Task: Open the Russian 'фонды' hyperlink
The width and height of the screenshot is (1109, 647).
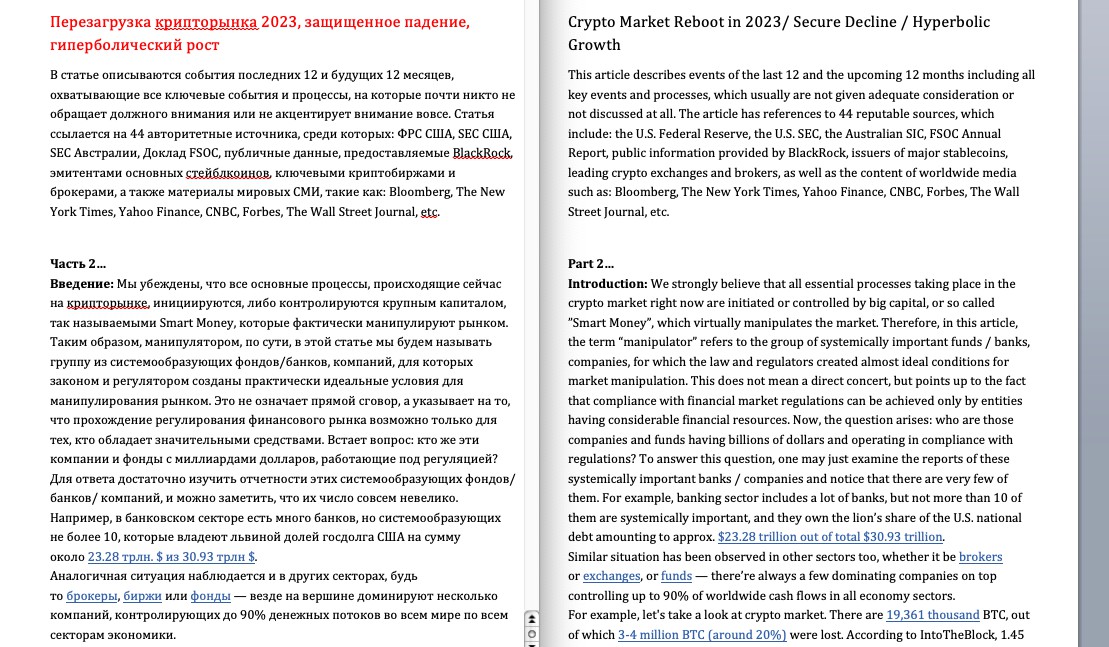Action: tap(210, 595)
